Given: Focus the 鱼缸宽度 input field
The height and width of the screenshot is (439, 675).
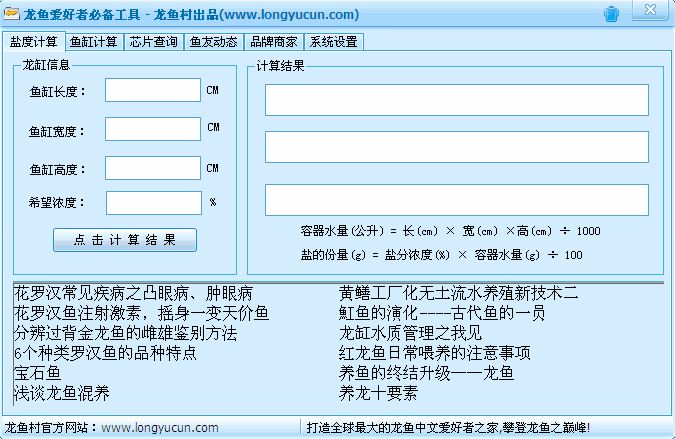Looking at the screenshot, I should click(x=153, y=128).
